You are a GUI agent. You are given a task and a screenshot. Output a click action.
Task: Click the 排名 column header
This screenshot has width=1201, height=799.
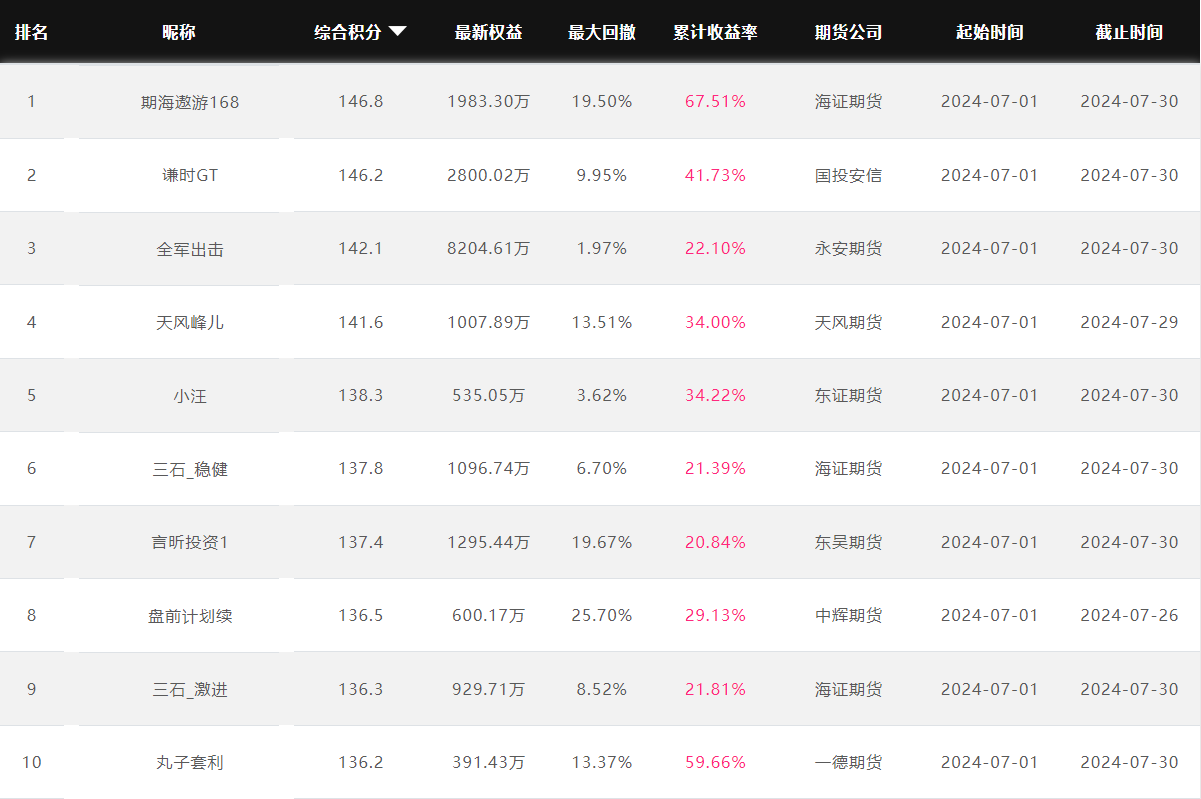31,32
